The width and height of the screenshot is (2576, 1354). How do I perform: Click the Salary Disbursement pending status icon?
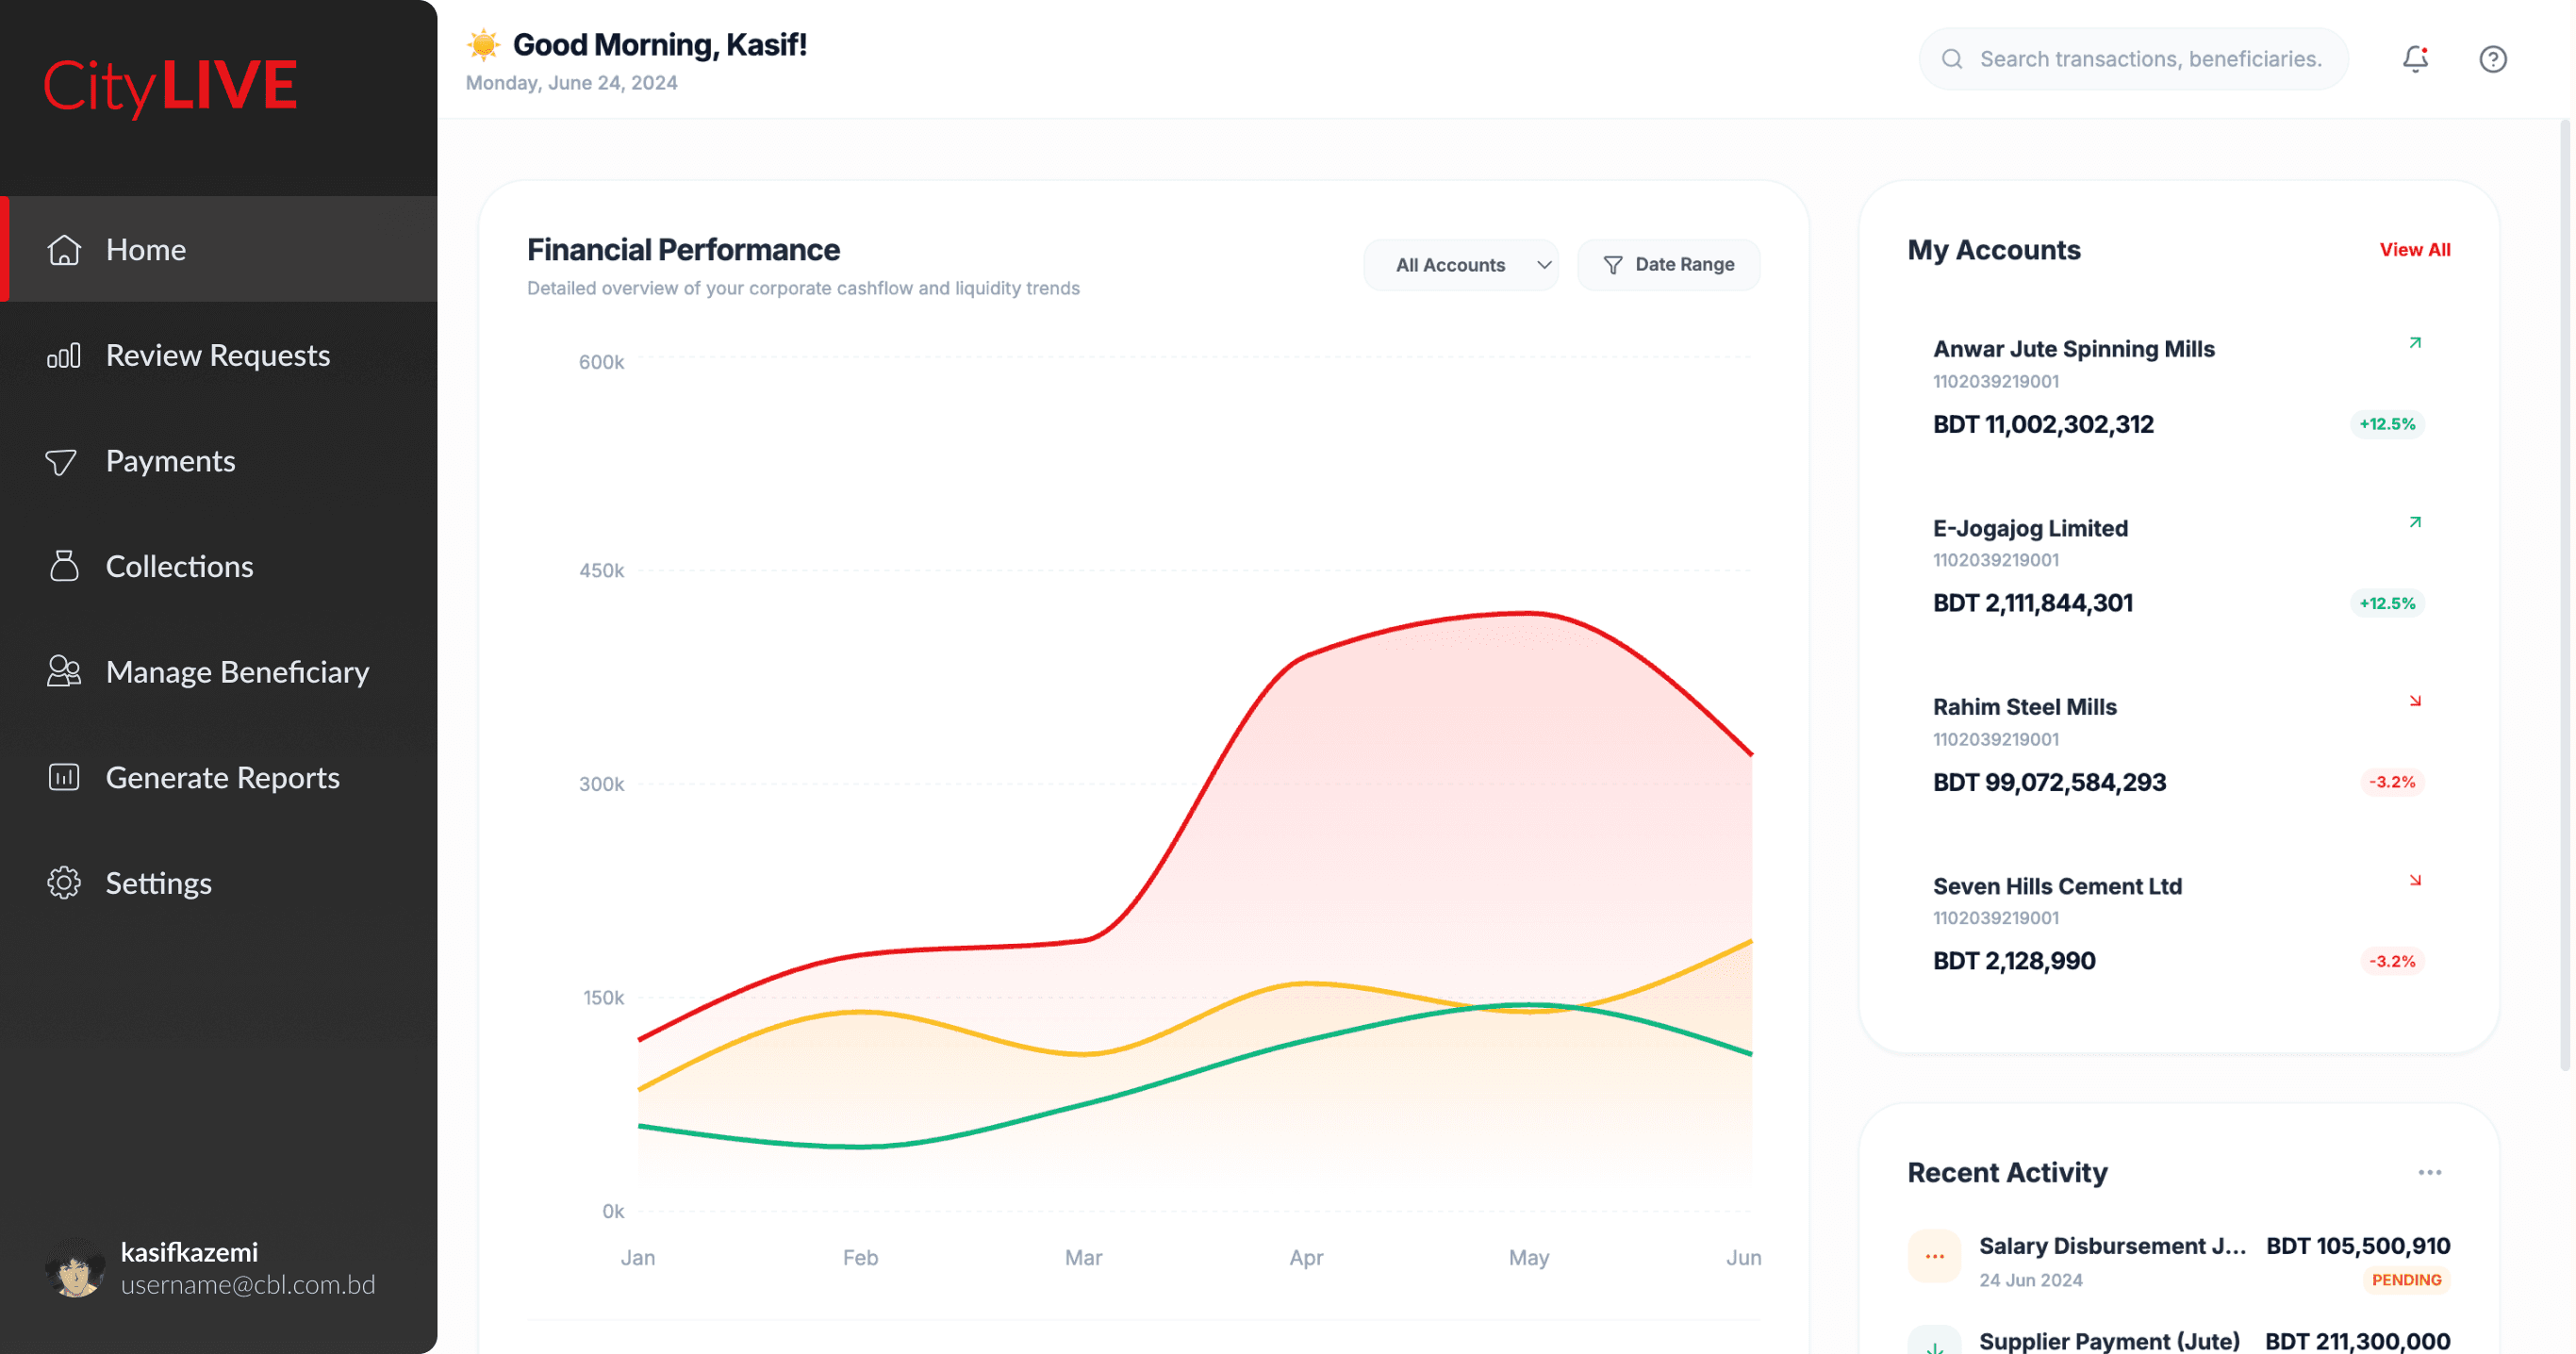[x=1934, y=1256]
